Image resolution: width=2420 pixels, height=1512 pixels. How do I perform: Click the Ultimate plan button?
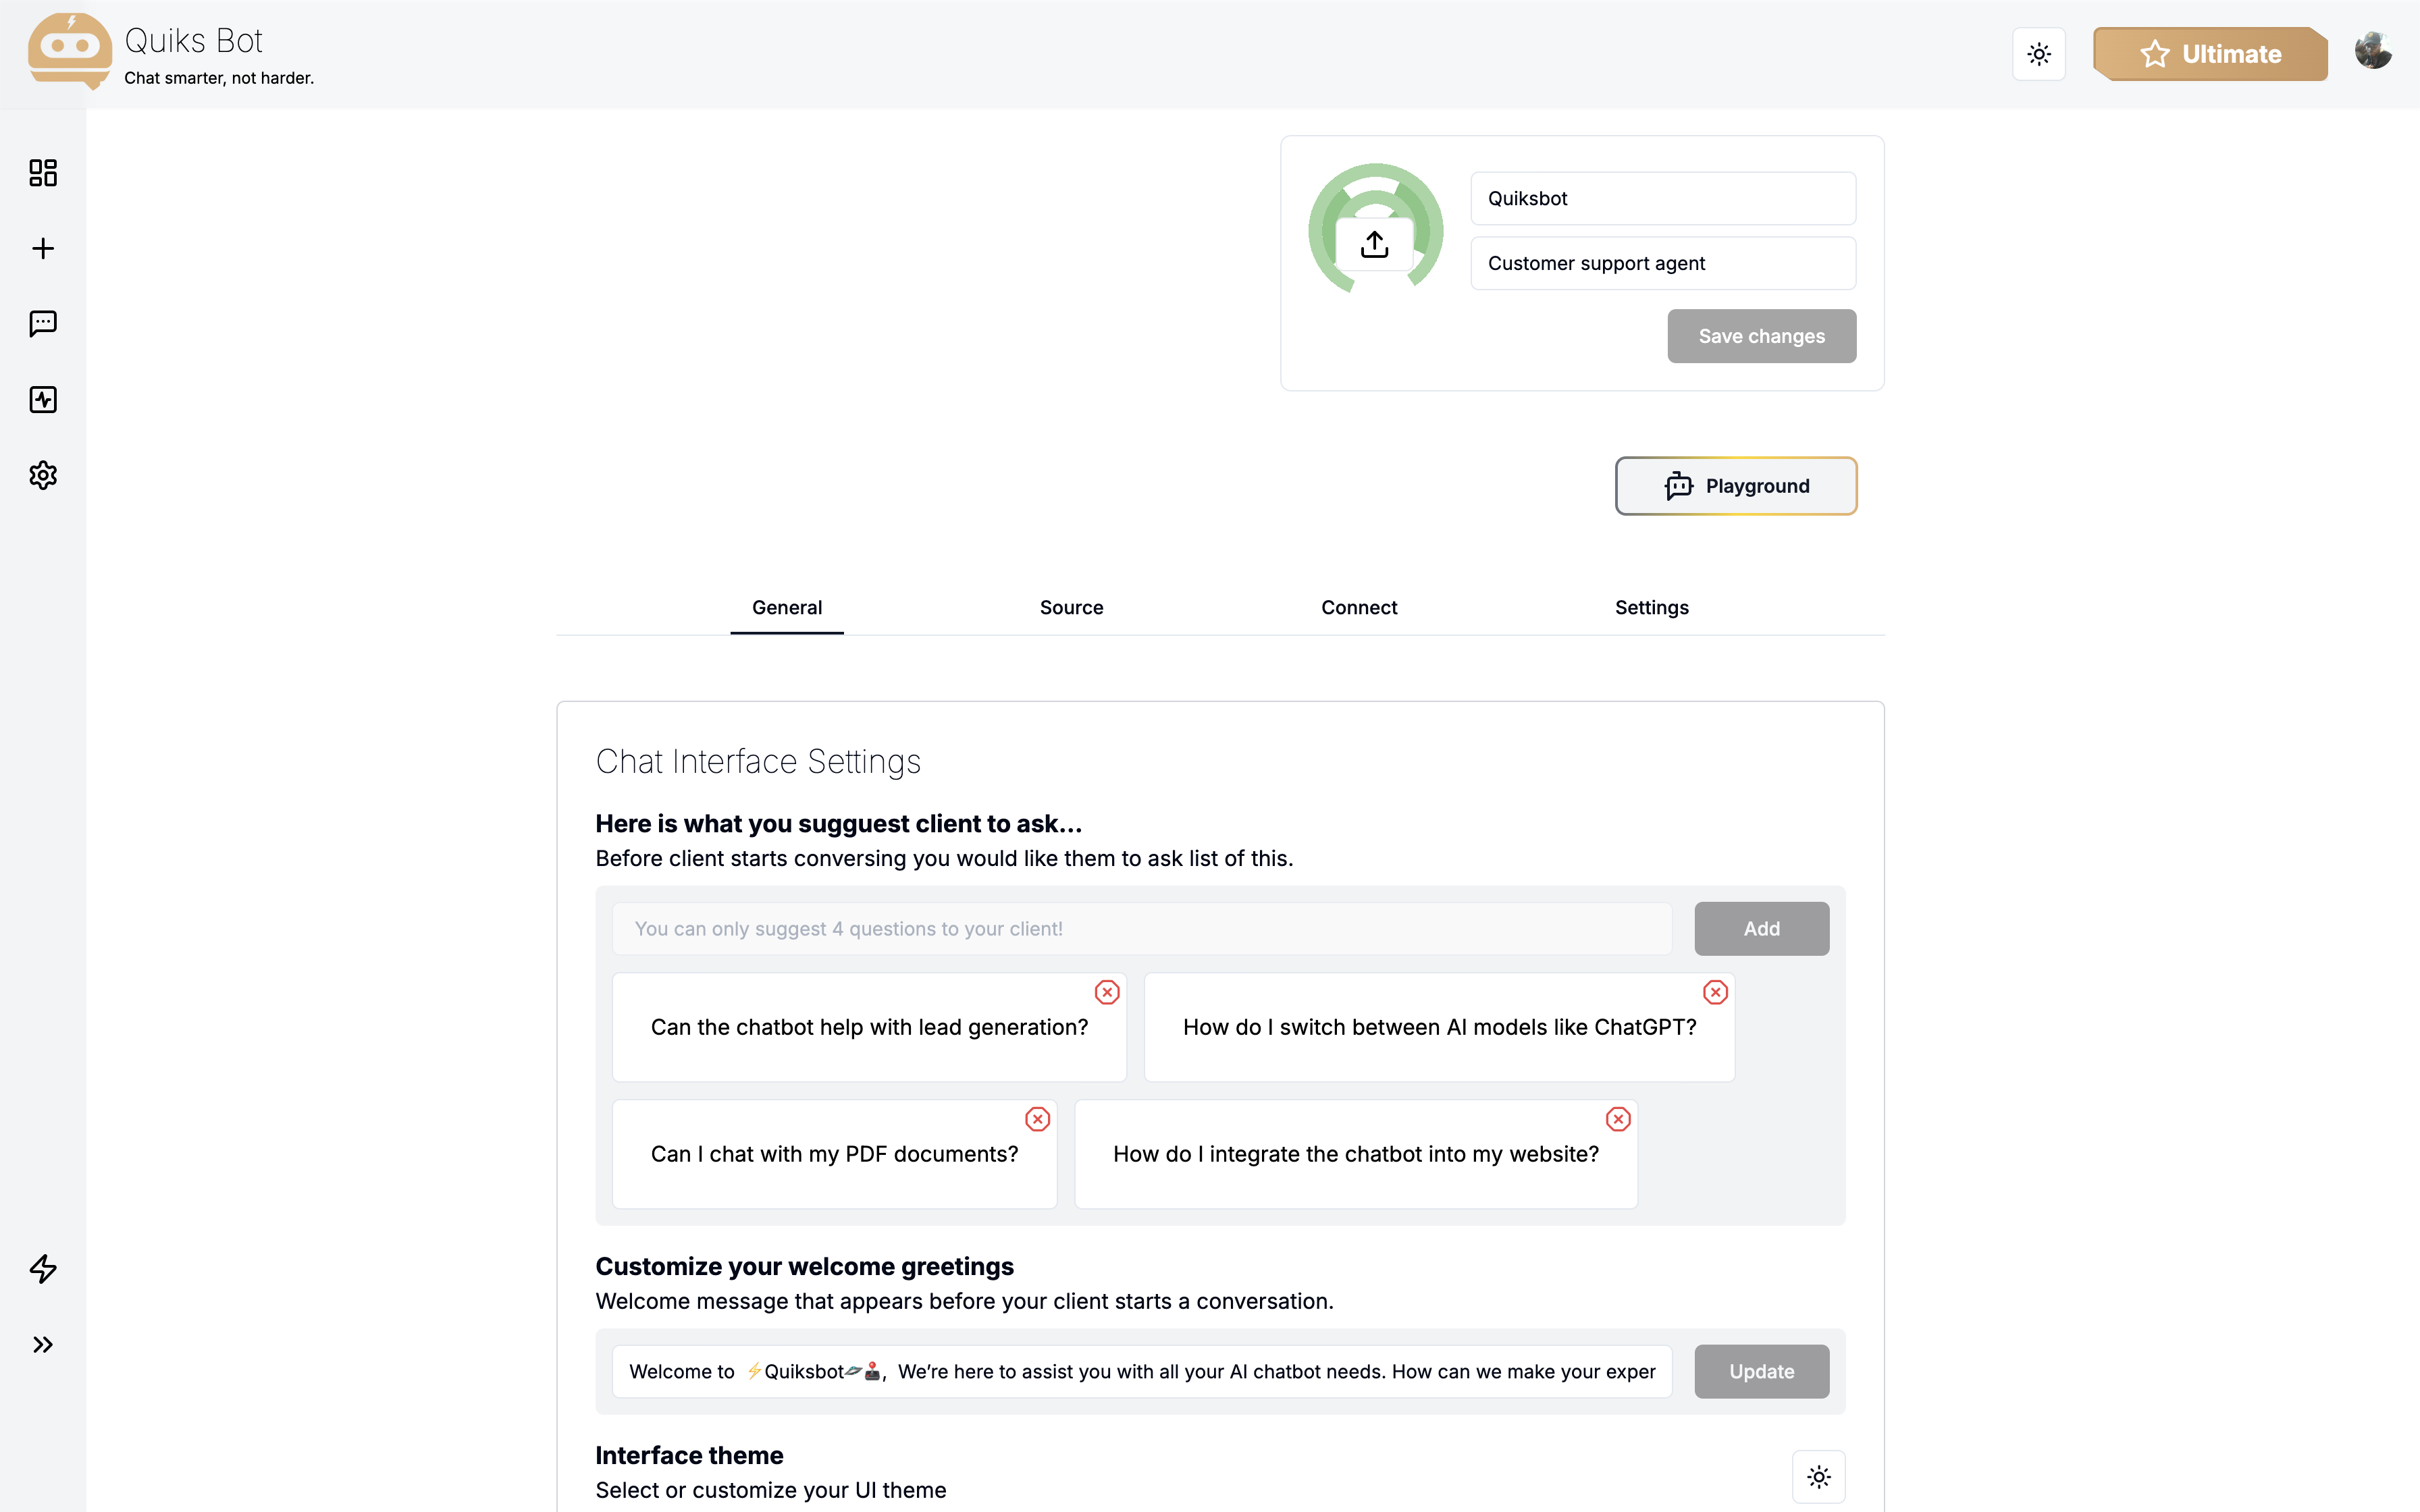coord(2210,54)
